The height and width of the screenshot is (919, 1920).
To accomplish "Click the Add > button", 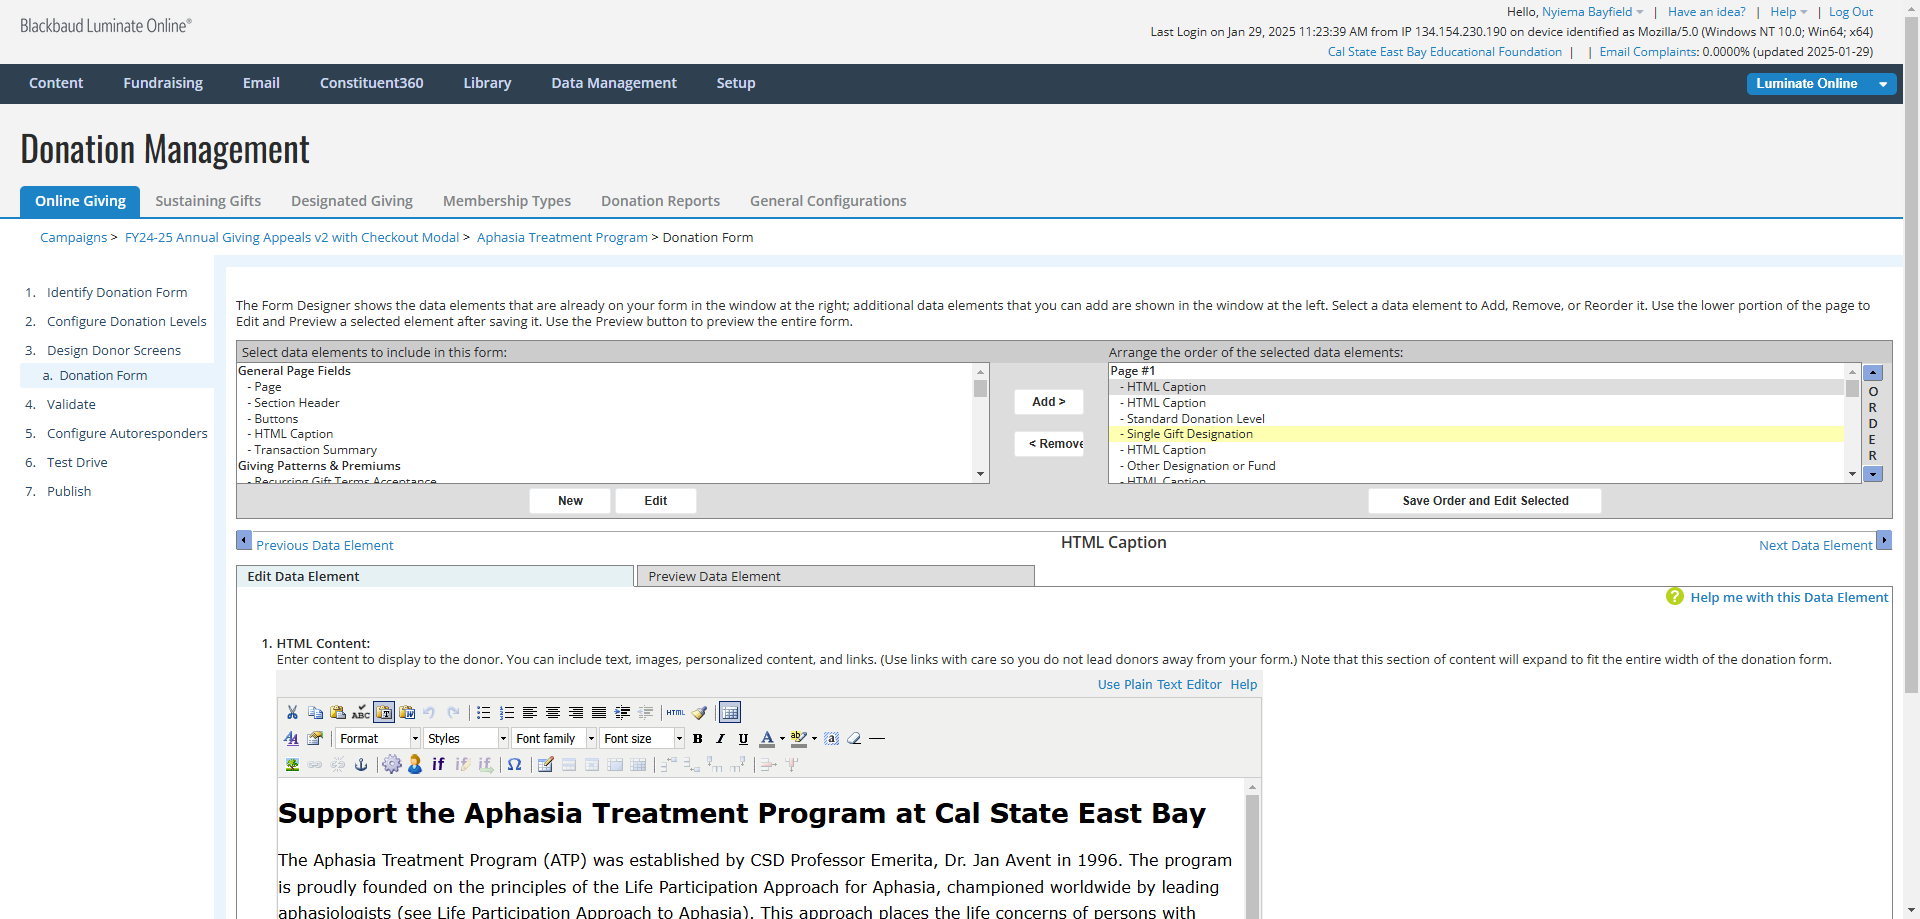I will [x=1048, y=401].
